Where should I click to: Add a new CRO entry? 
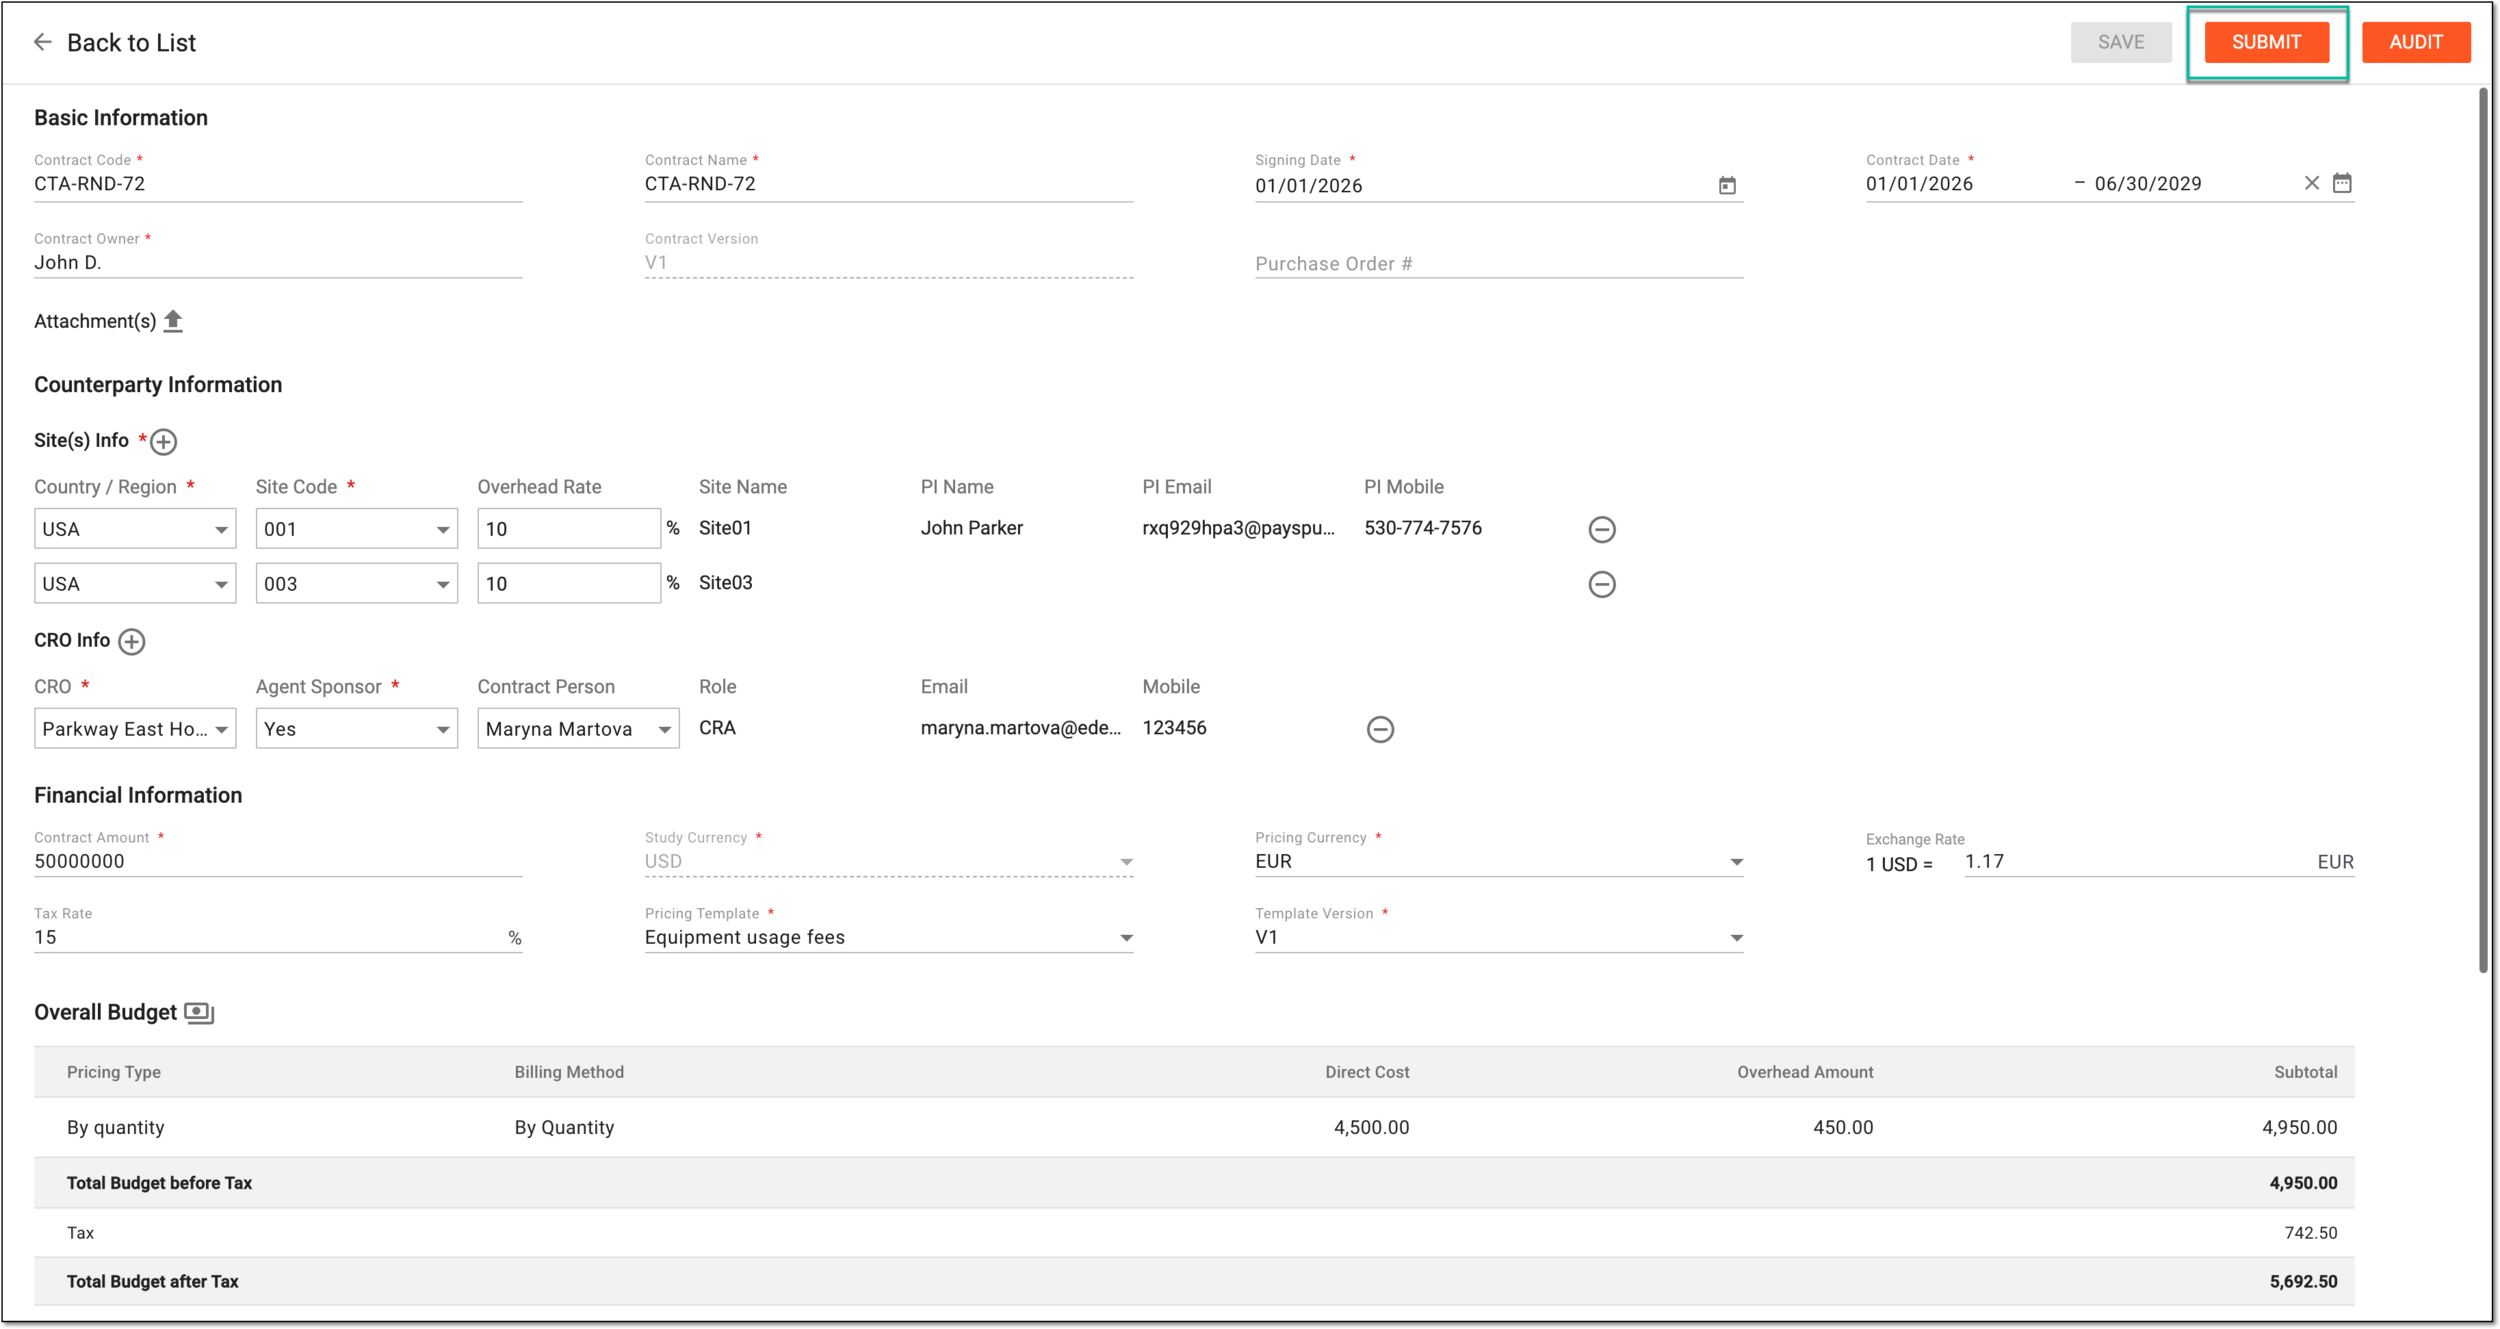pyautogui.click(x=132, y=642)
